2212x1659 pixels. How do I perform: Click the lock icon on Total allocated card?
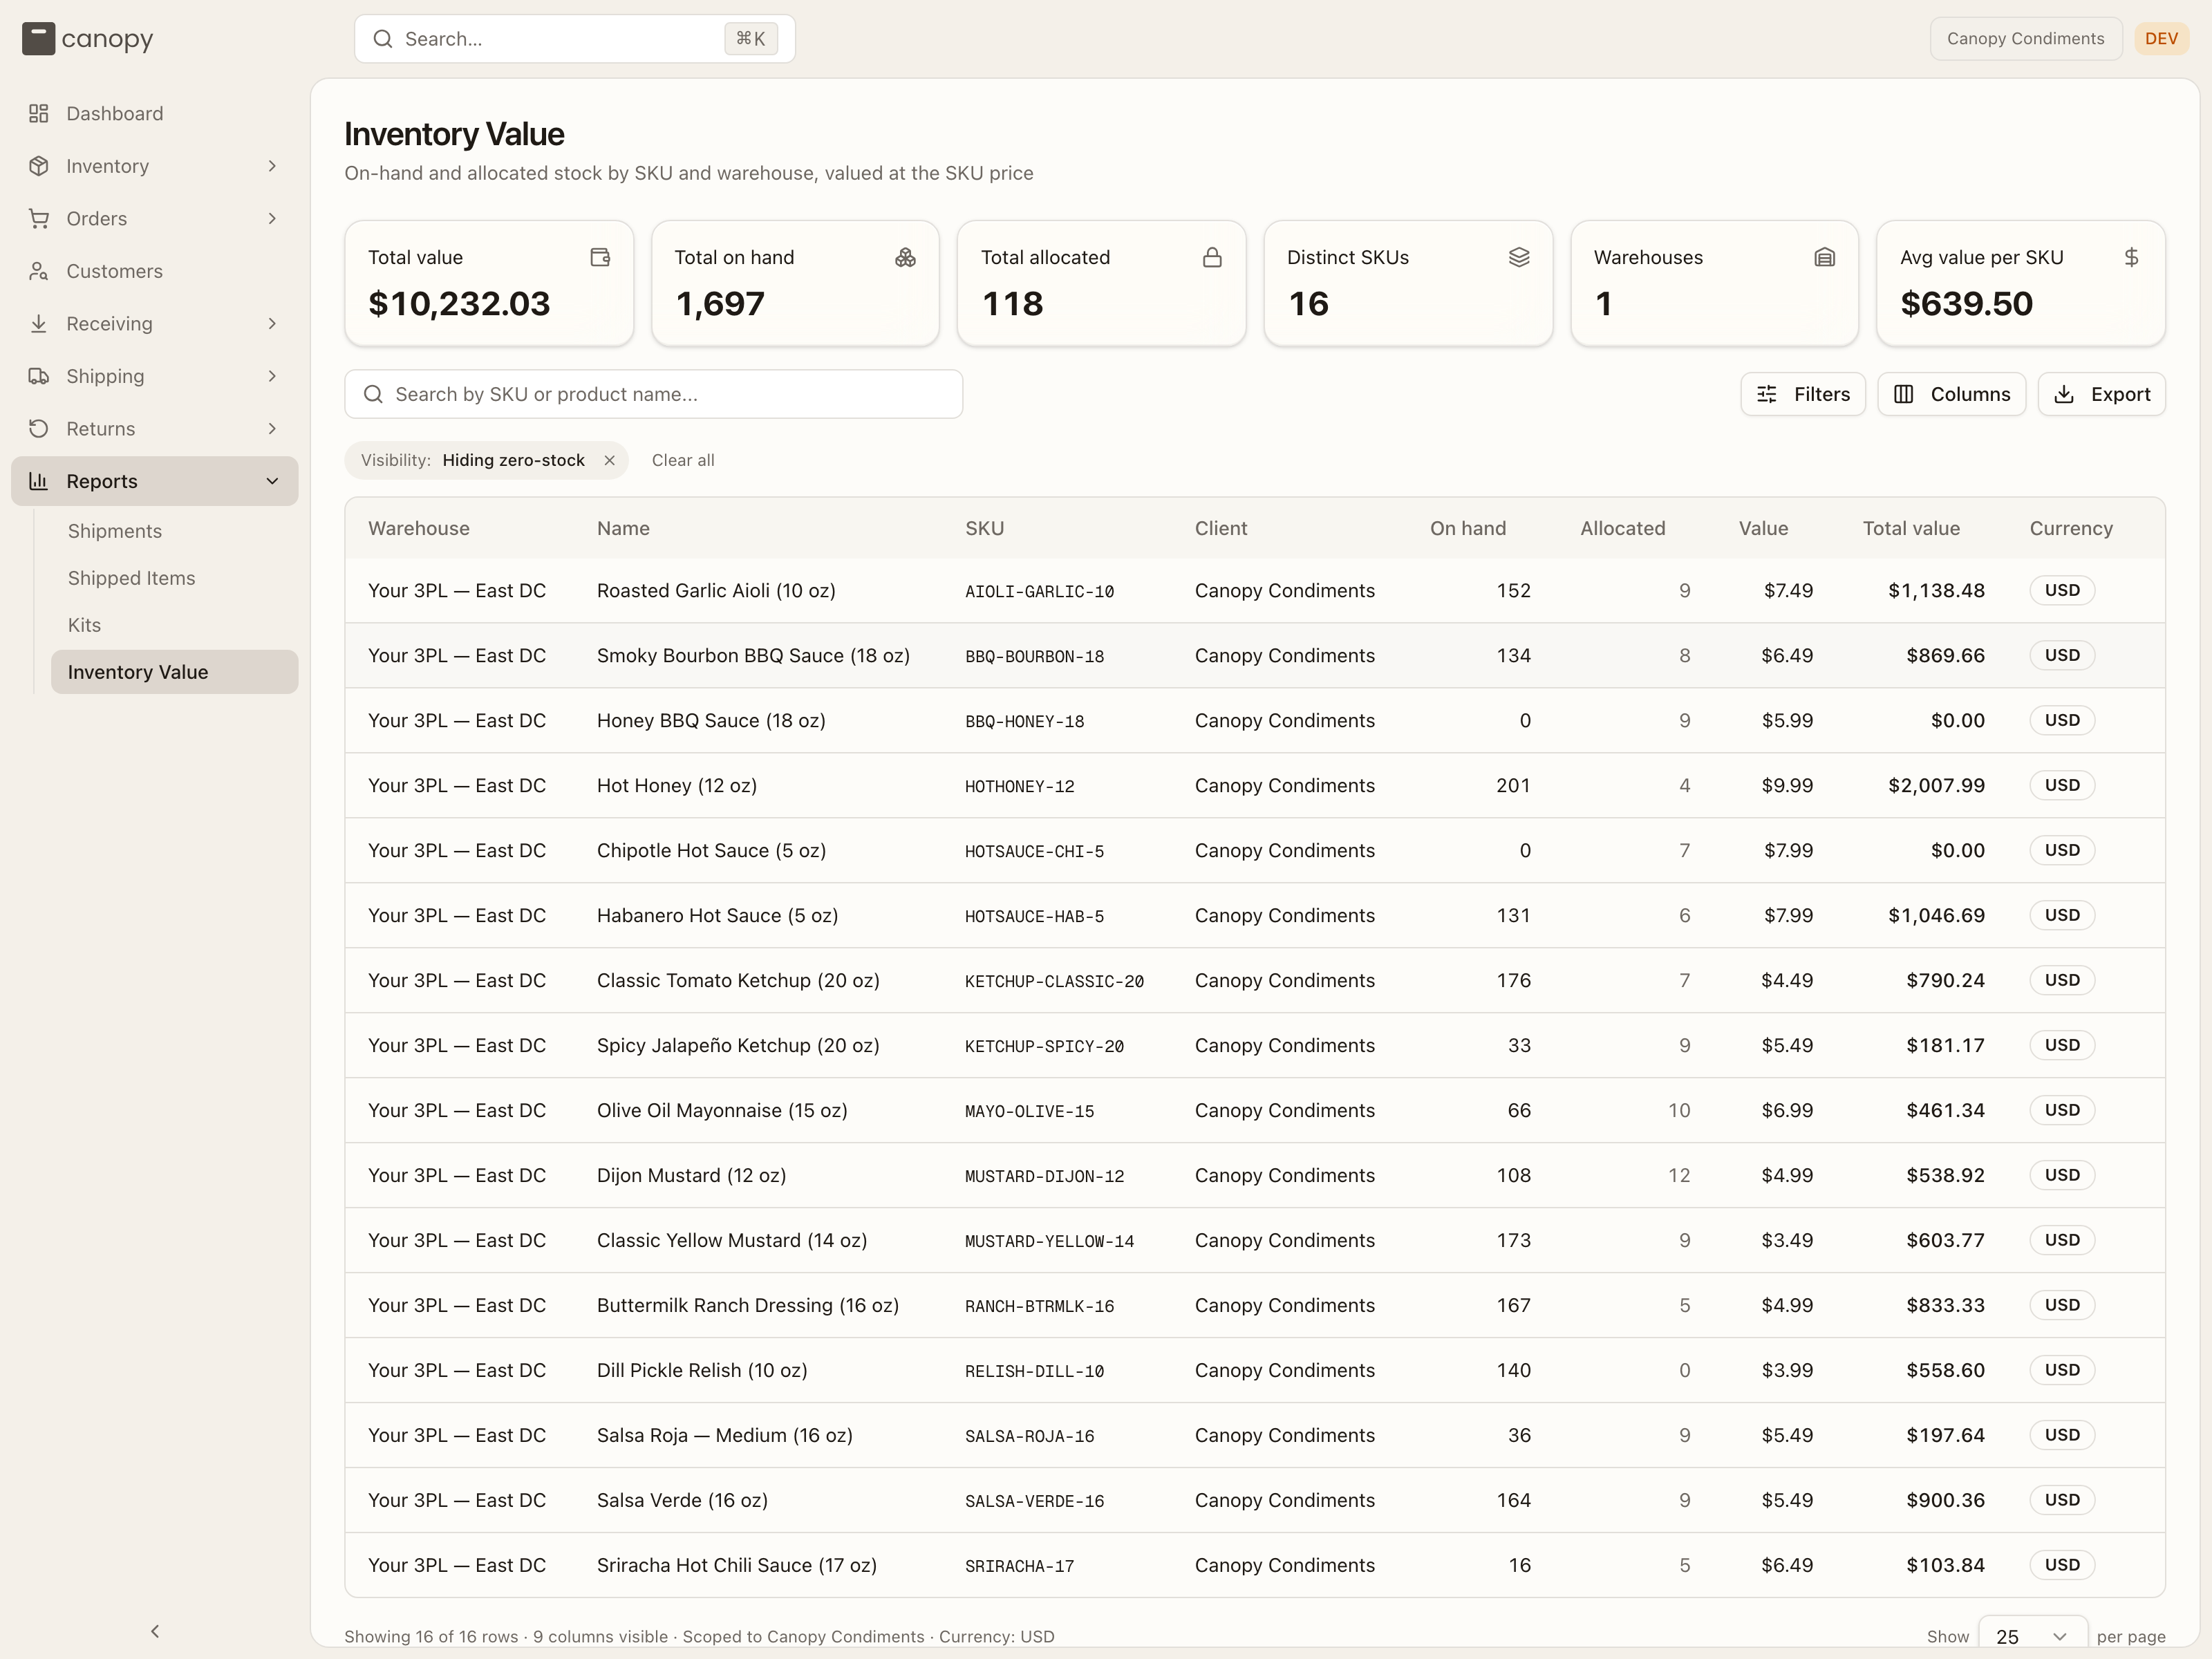tap(1212, 257)
